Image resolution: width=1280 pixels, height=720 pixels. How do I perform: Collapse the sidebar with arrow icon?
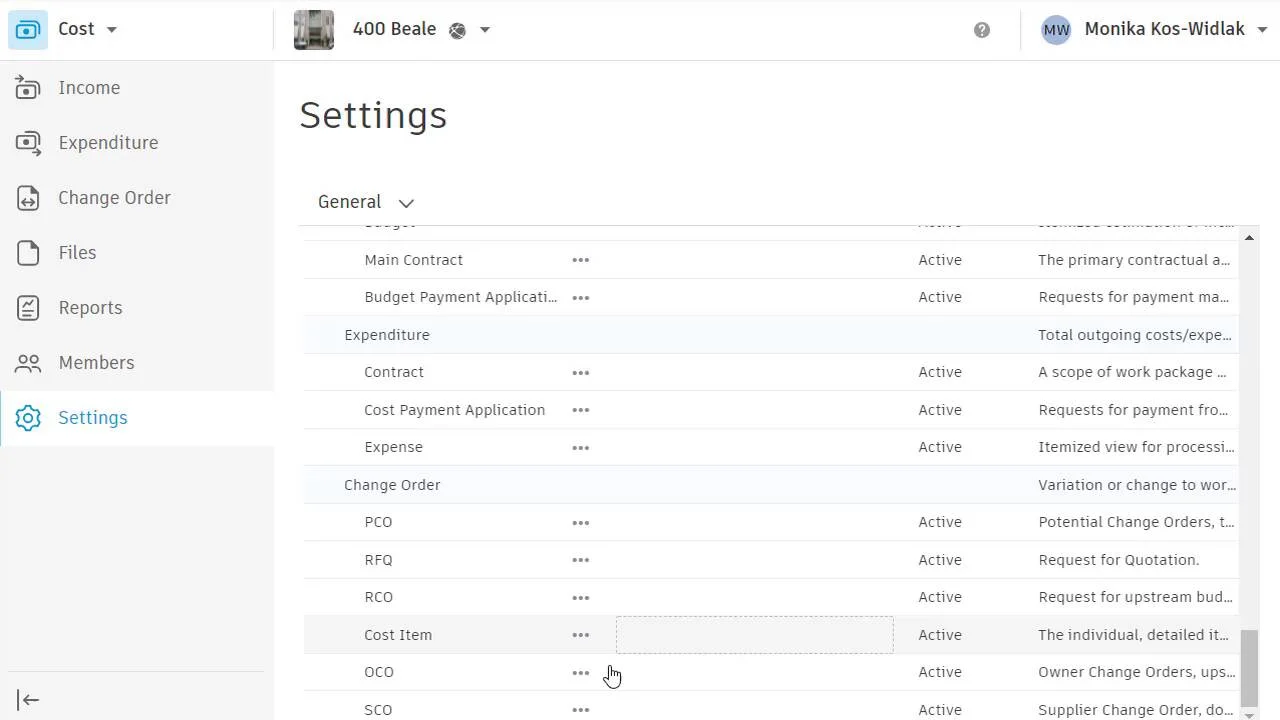click(x=28, y=700)
